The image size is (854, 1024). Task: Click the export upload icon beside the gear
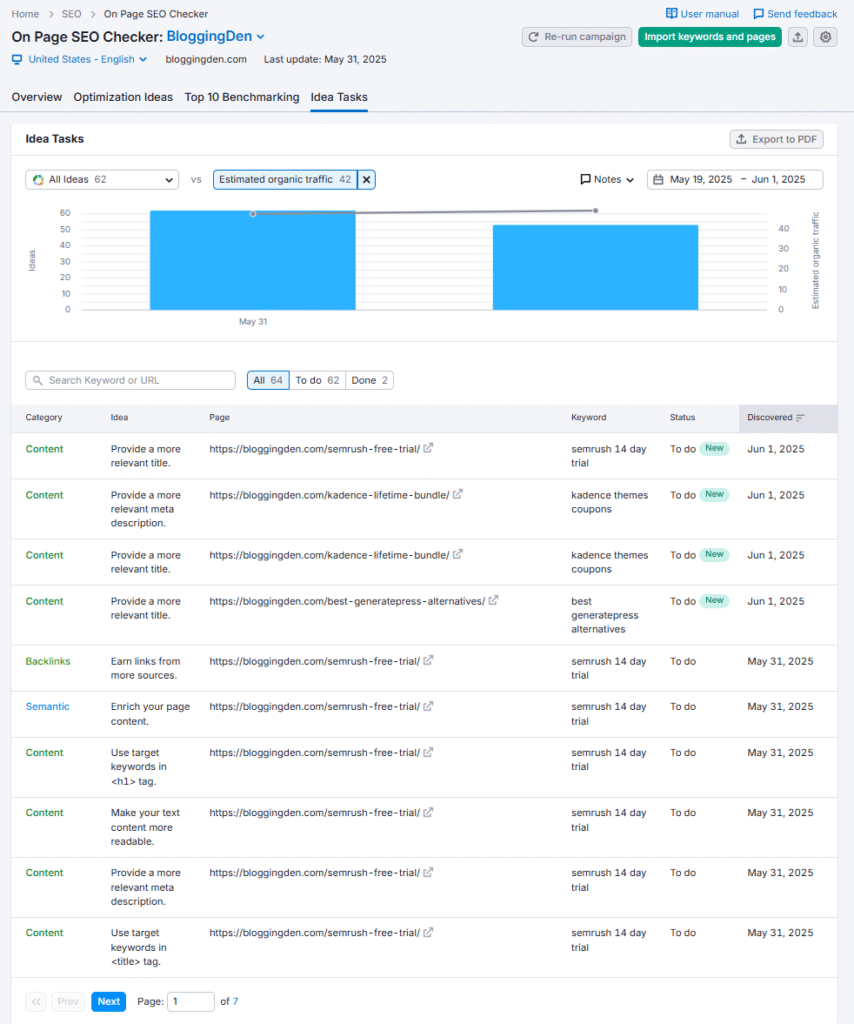[x=797, y=36]
